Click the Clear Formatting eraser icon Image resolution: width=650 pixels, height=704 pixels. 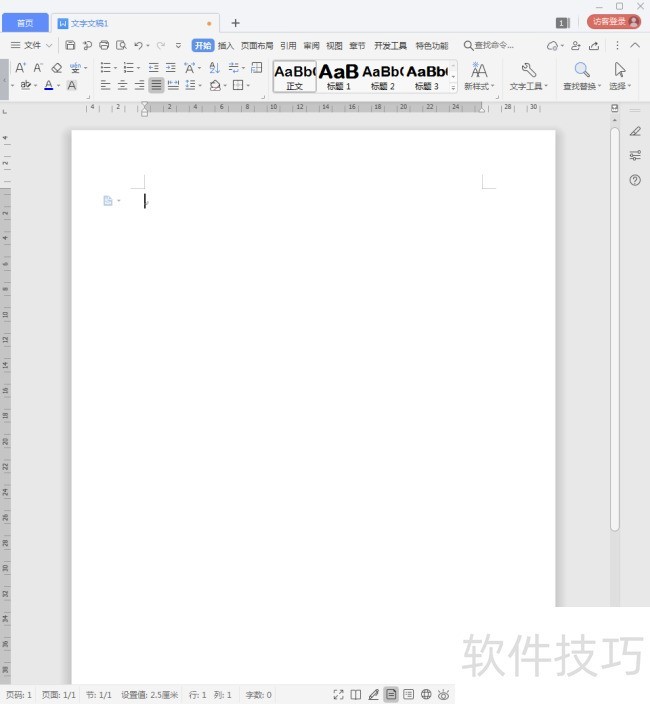(57, 68)
